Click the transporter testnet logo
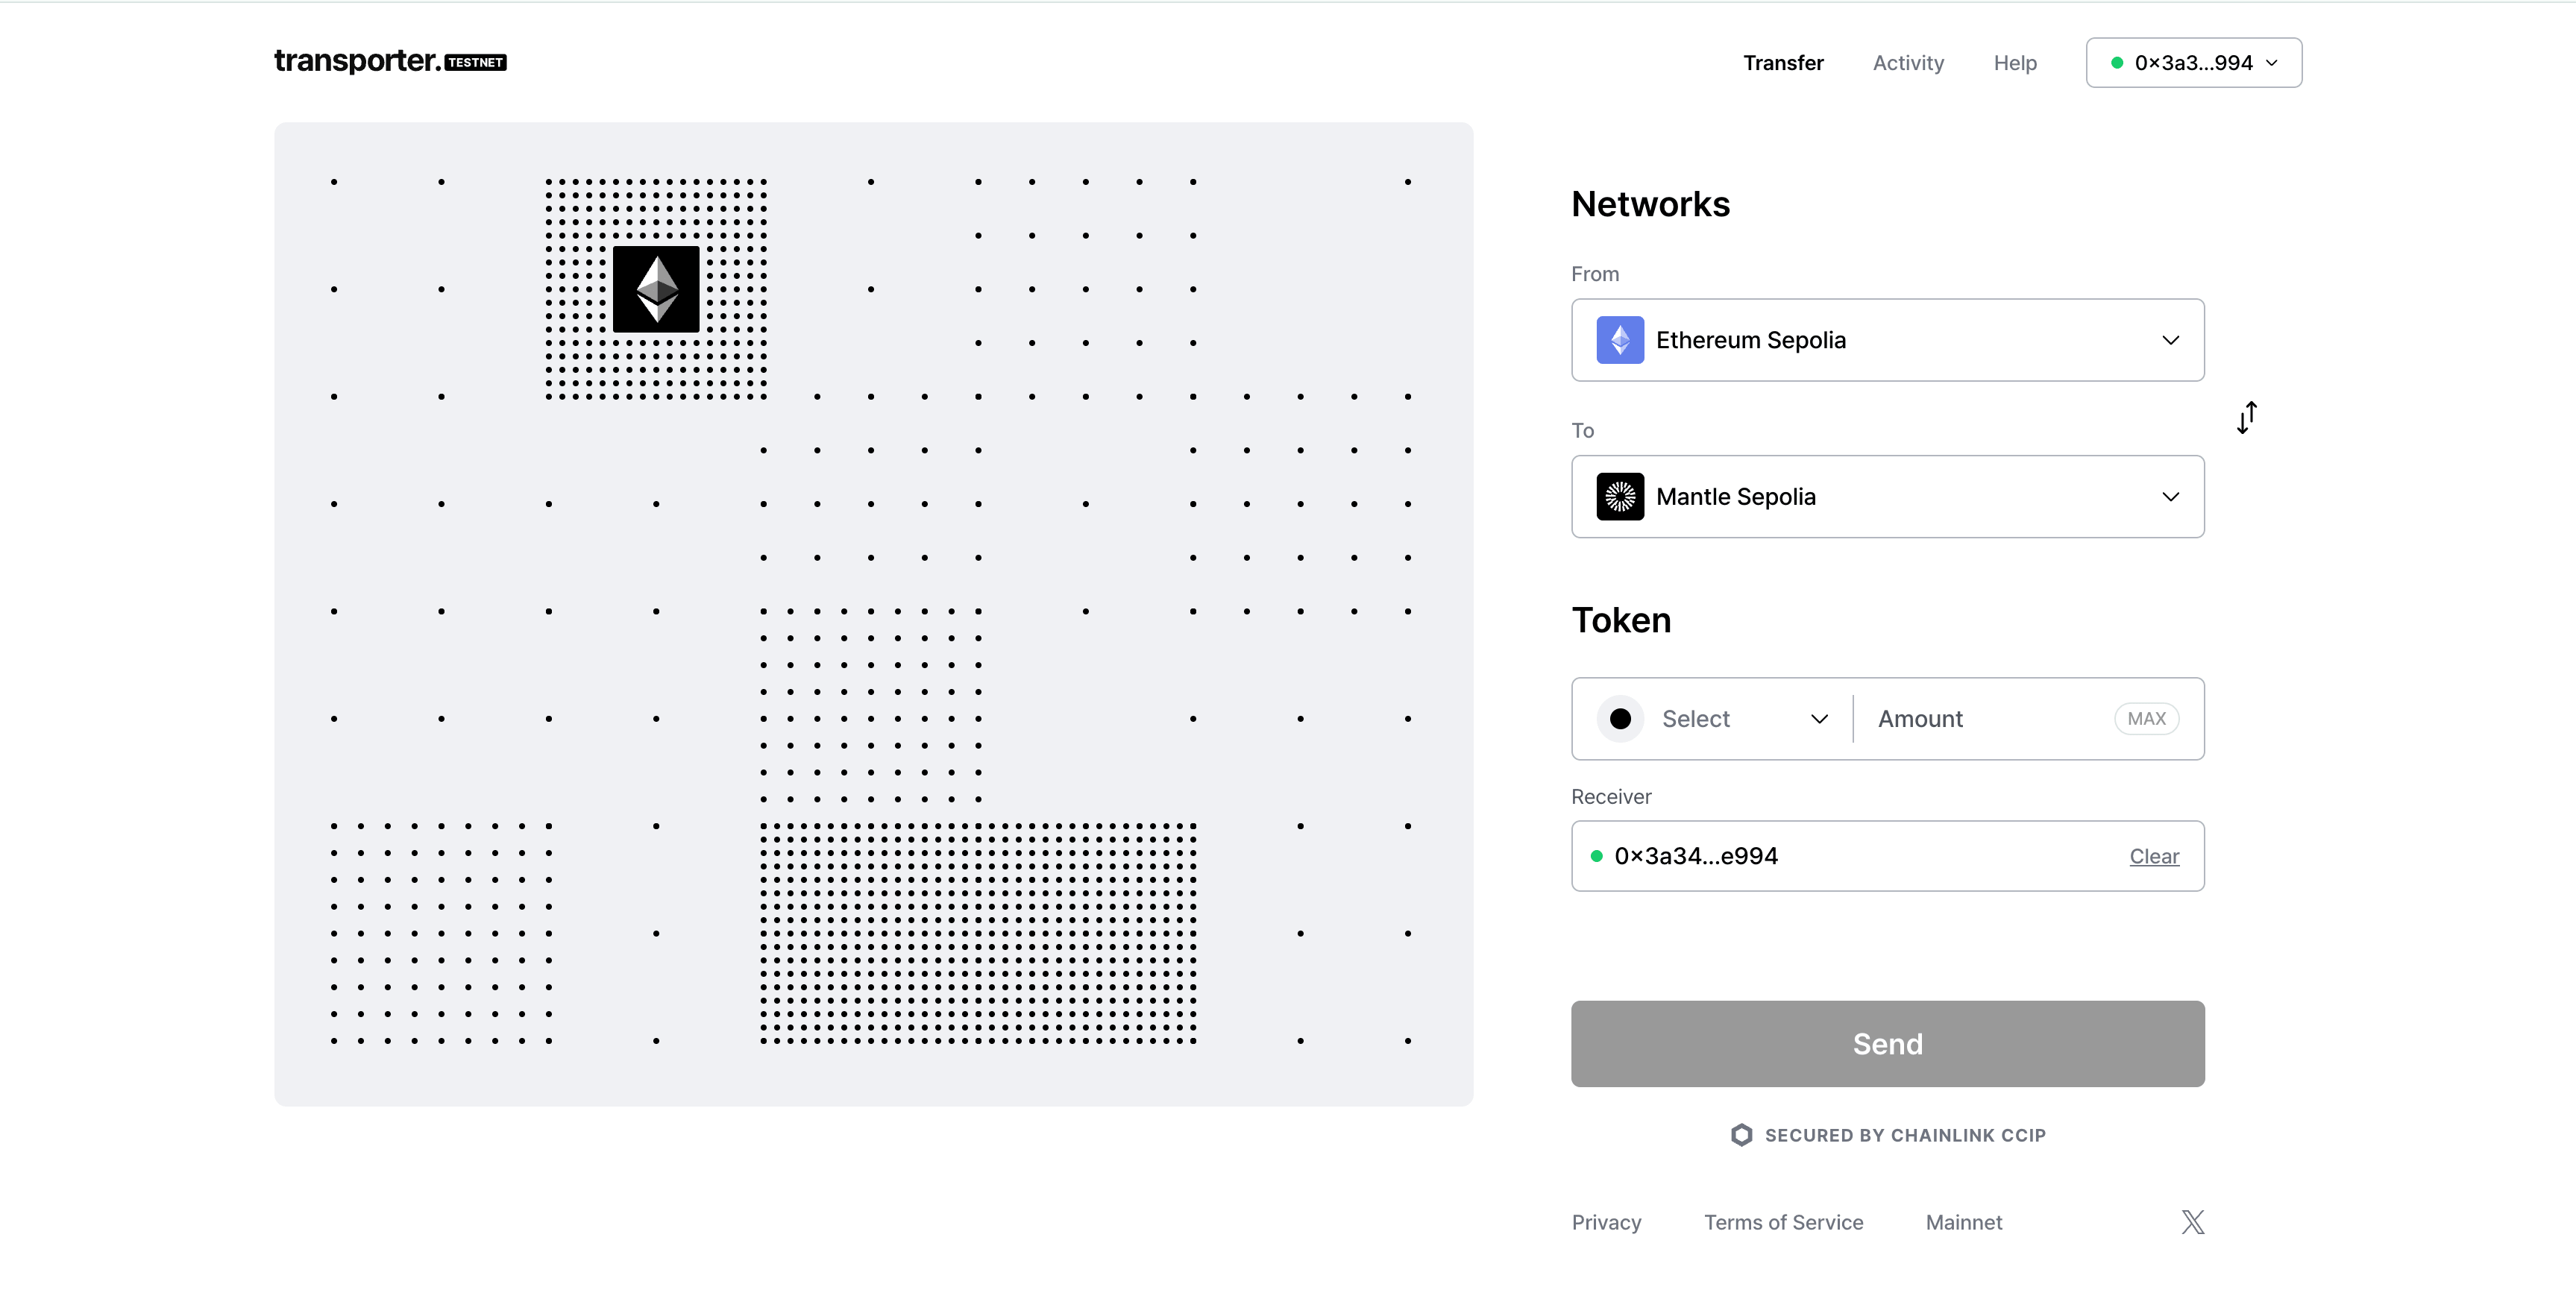 [x=390, y=62]
